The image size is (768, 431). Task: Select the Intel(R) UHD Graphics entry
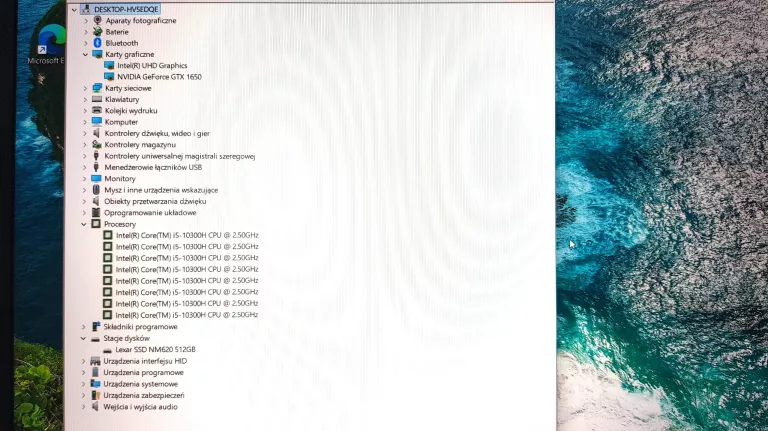[x=151, y=66]
